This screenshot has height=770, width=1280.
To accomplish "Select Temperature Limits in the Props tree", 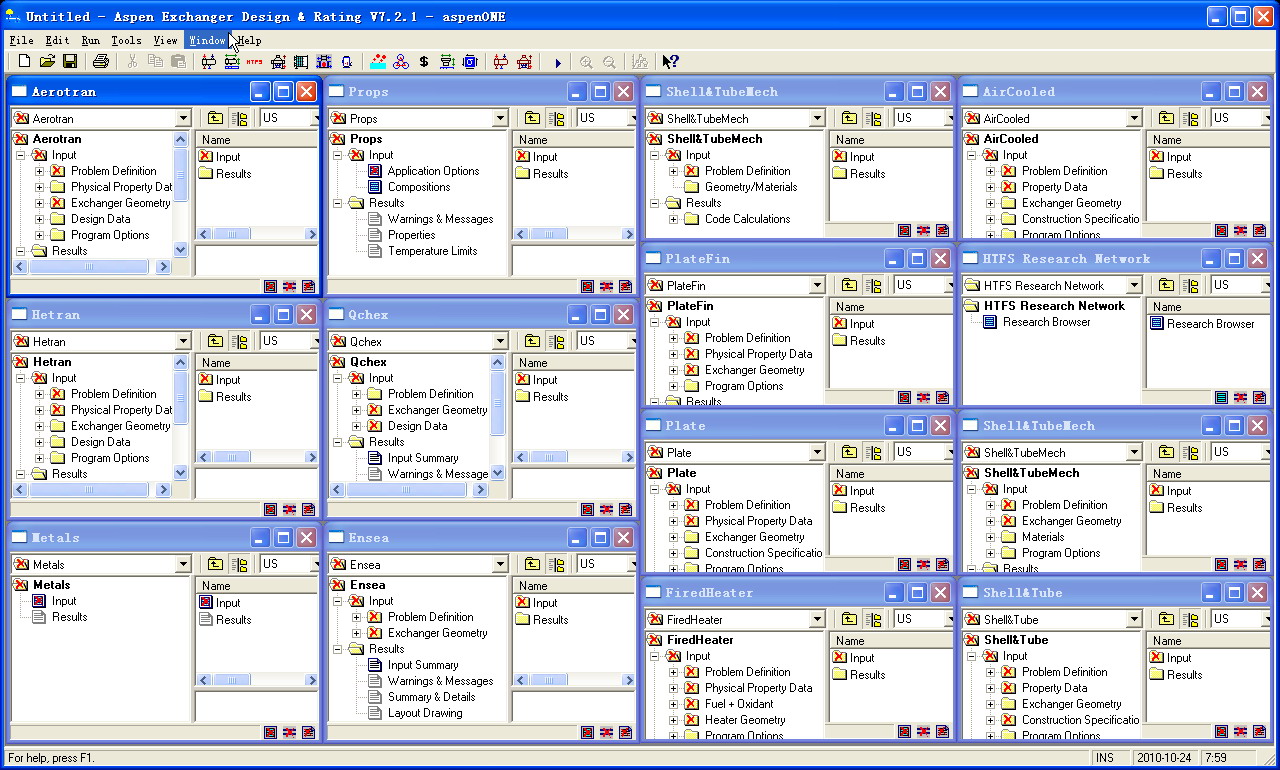I will [432, 251].
